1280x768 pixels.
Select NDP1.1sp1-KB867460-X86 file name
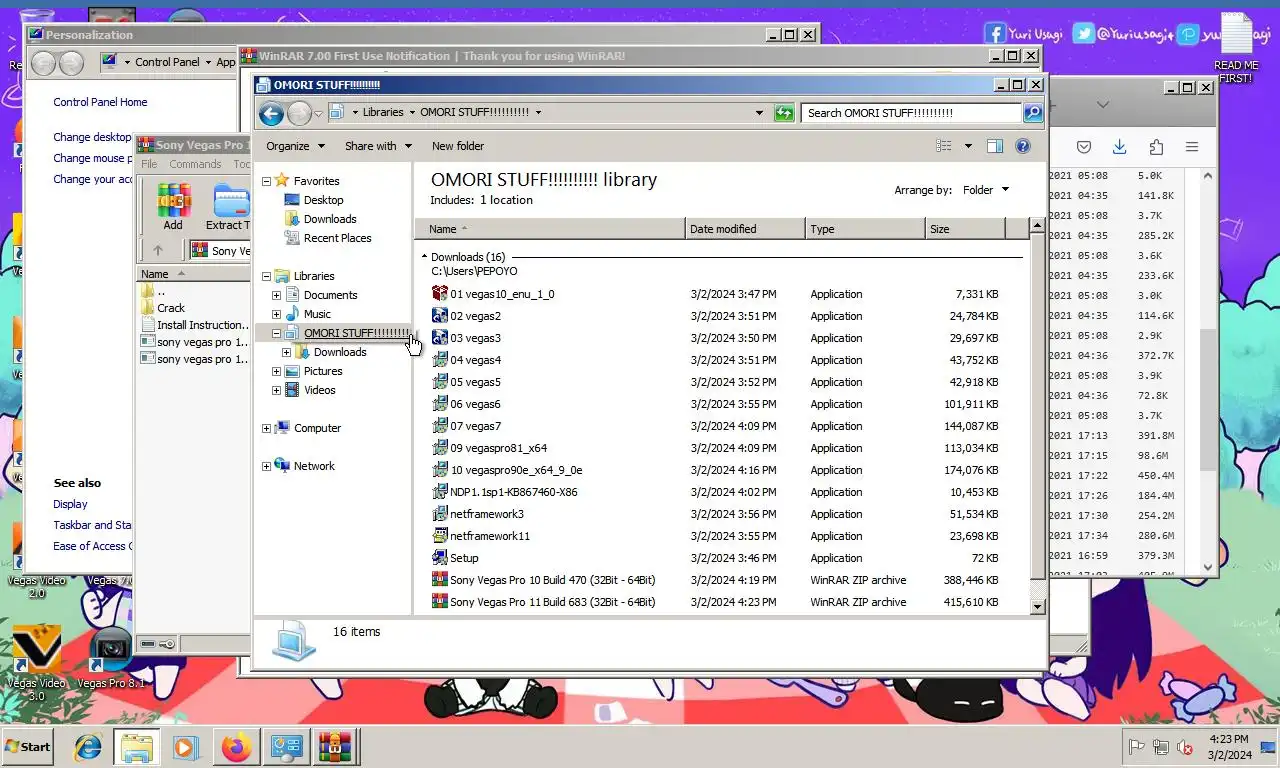click(513, 492)
